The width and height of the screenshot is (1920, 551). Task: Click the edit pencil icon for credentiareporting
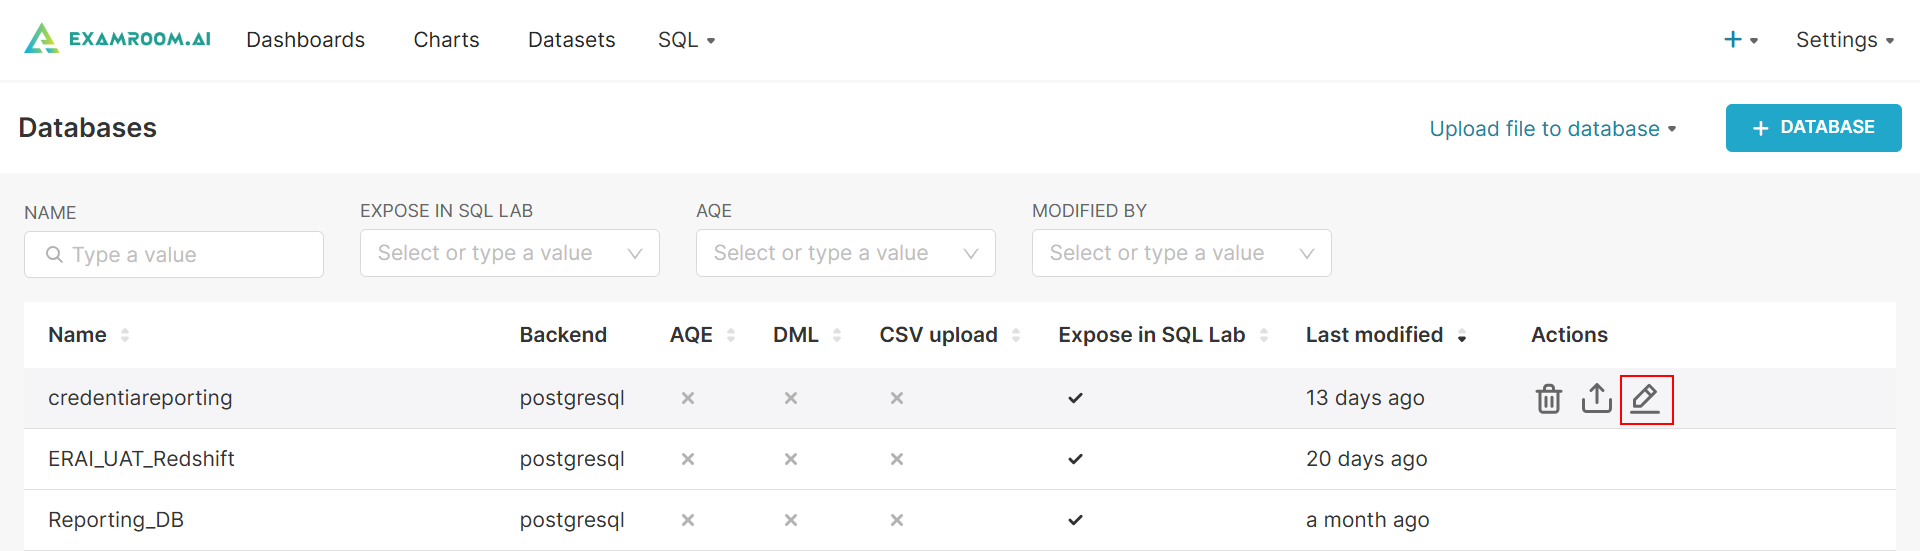click(1645, 399)
